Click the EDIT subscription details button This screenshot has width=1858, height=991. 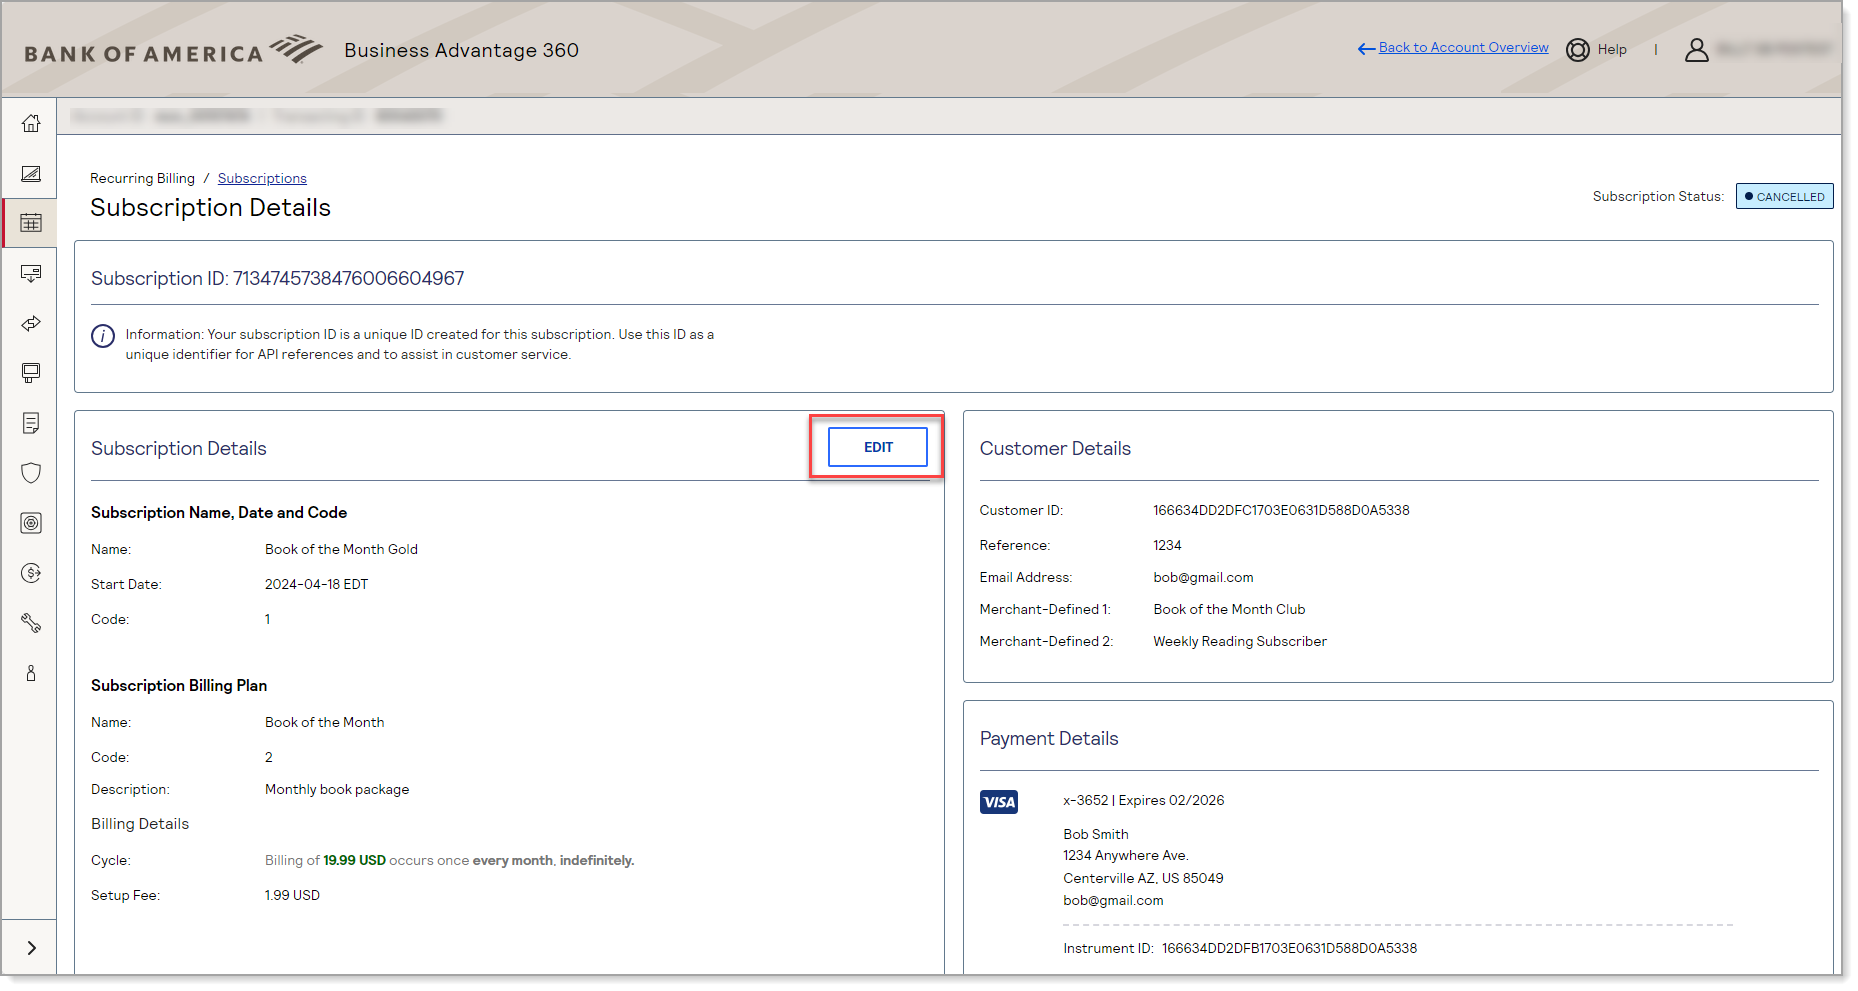pyautogui.click(x=878, y=447)
